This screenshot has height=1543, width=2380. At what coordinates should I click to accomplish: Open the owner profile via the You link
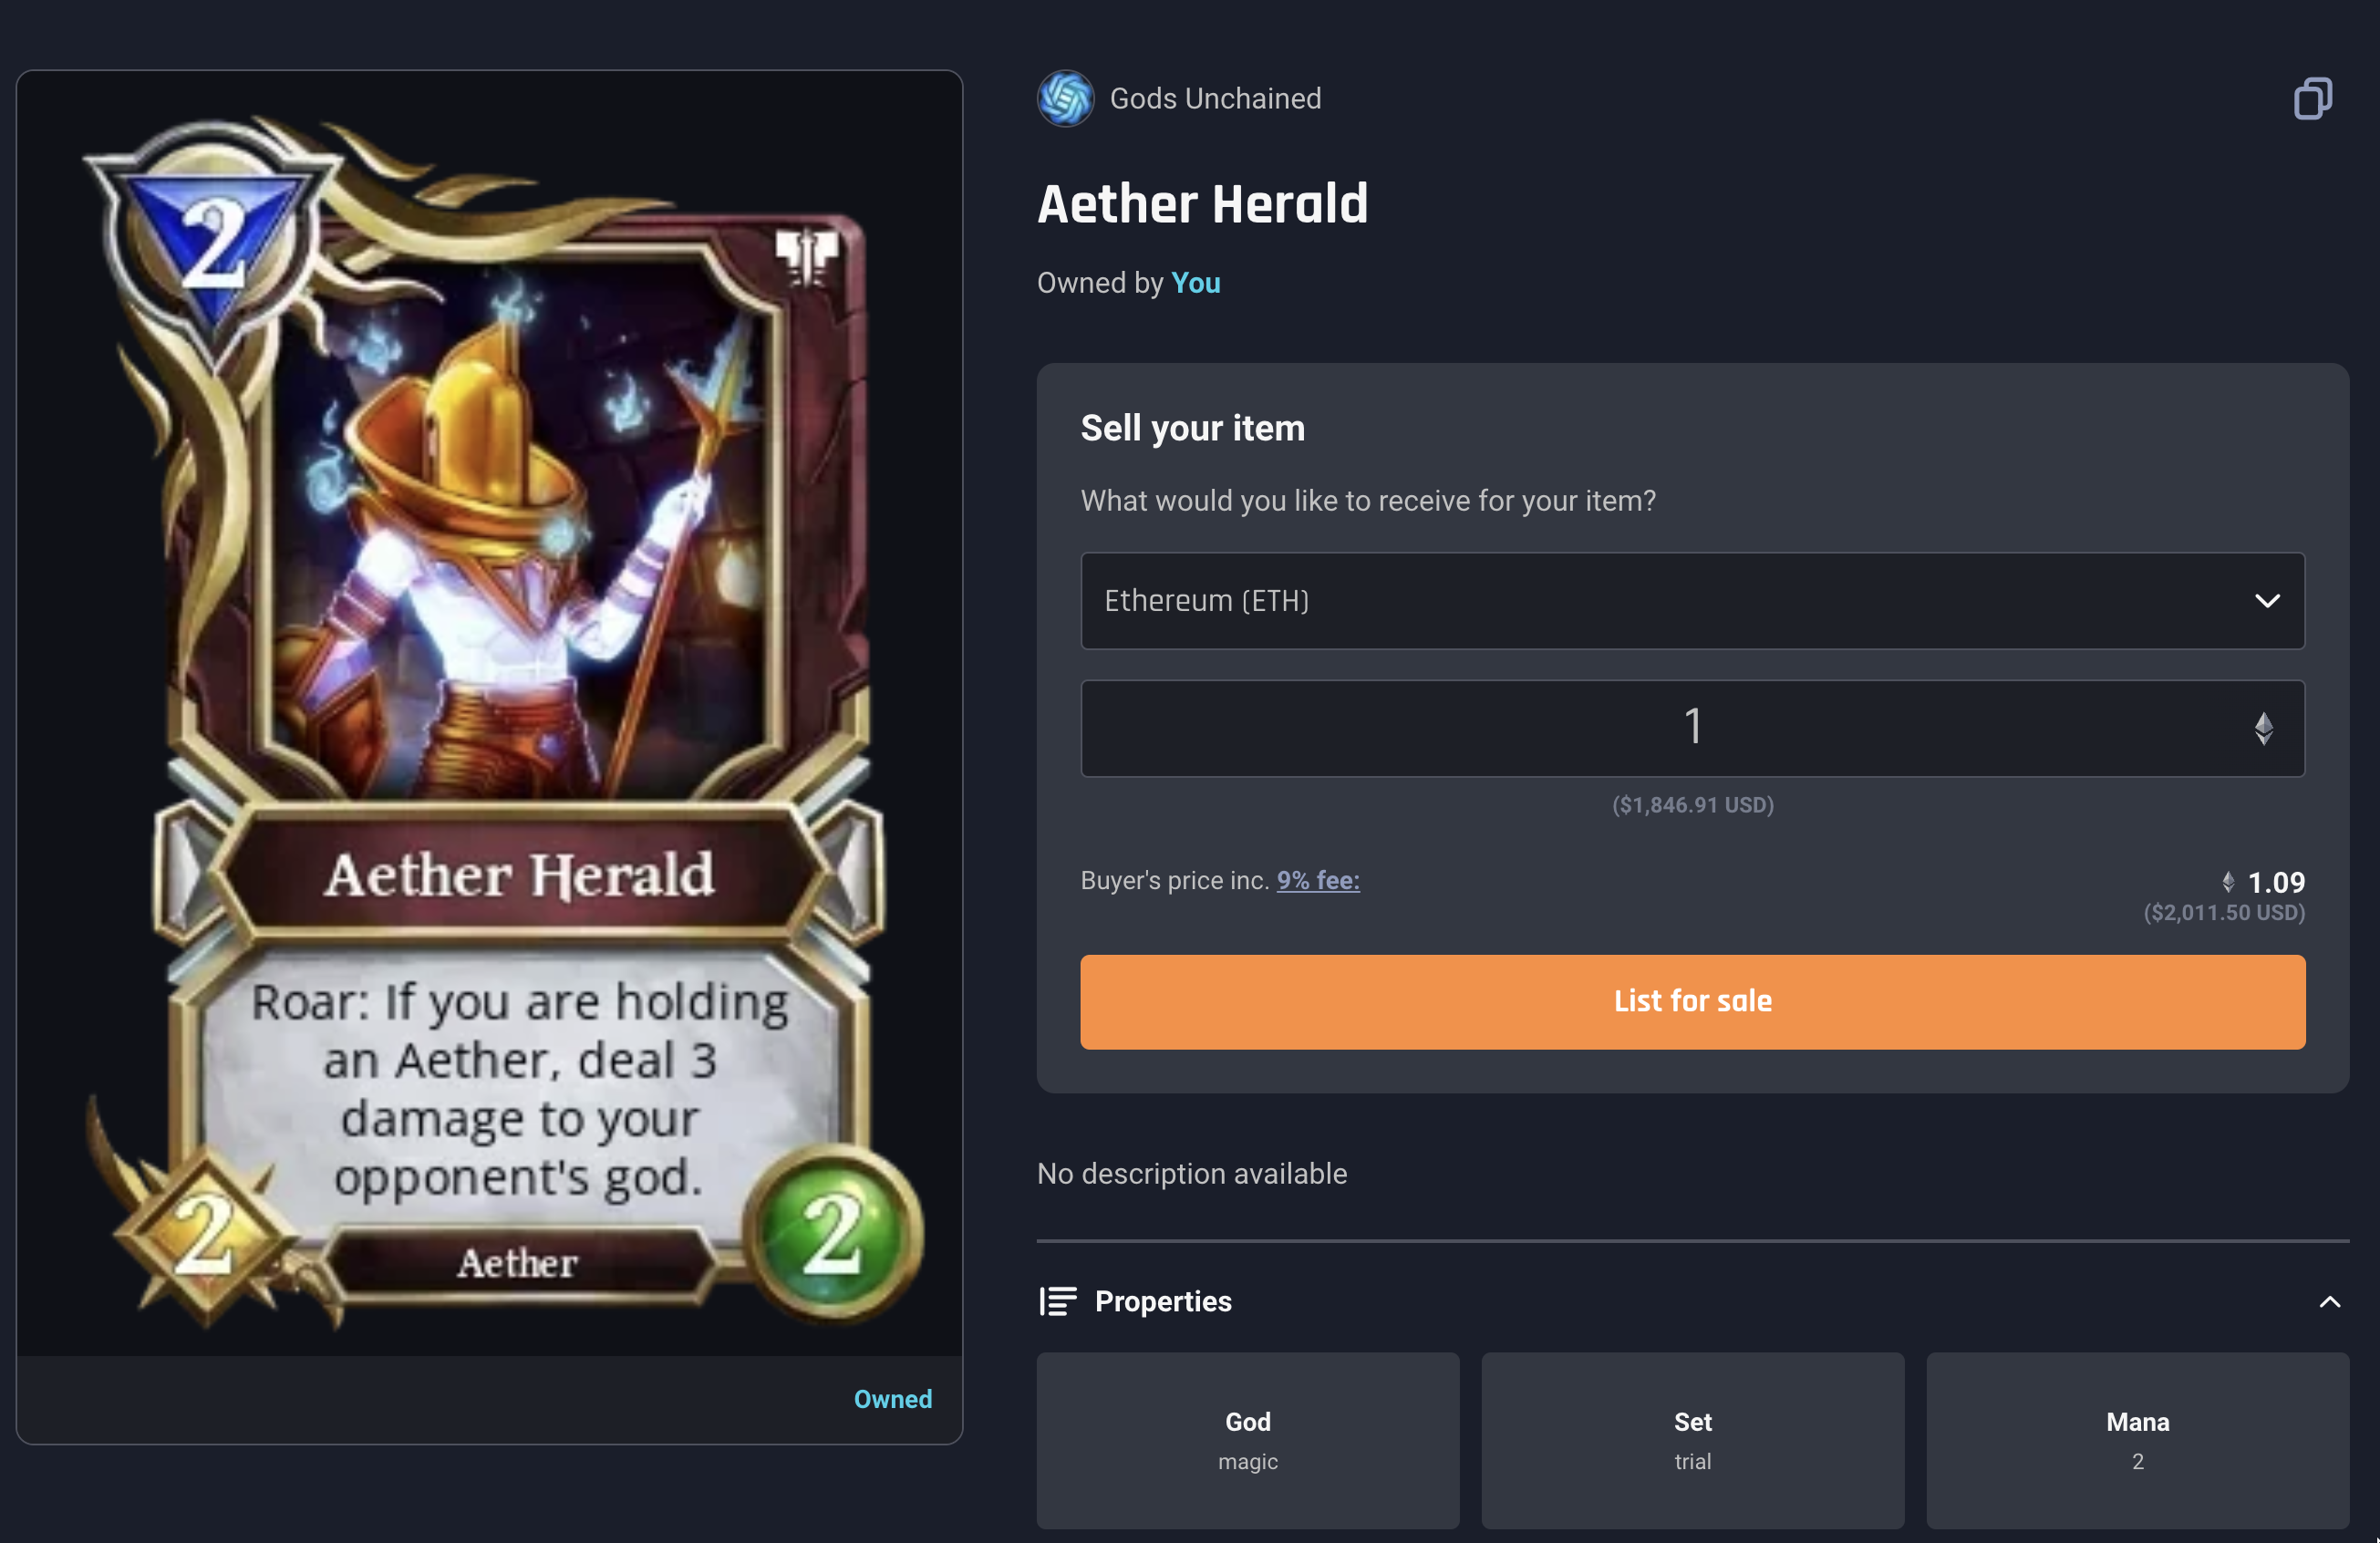pyautogui.click(x=1196, y=283)
